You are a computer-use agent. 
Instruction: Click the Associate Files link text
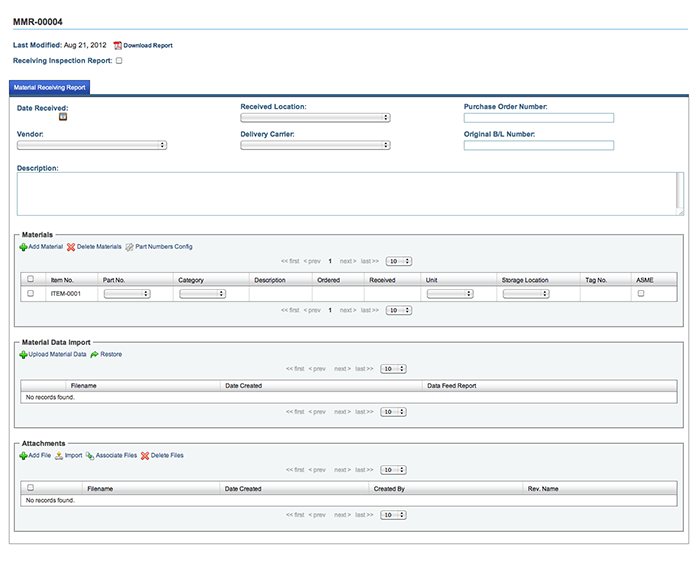[117, 455]
